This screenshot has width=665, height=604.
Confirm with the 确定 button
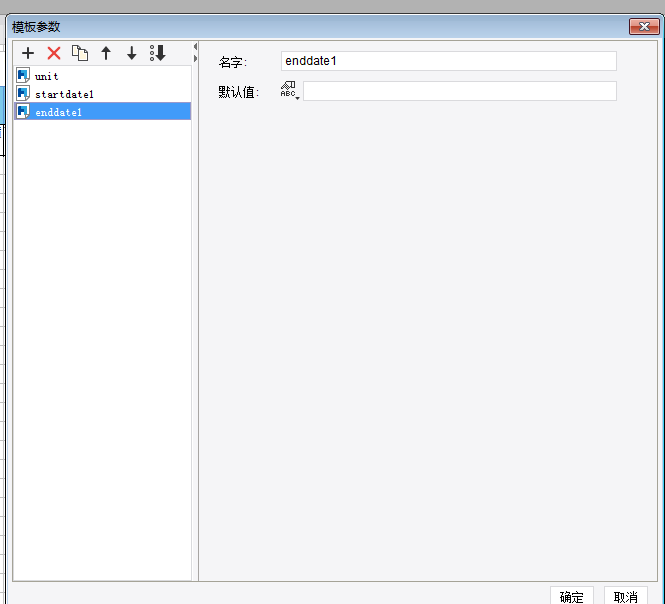571,596
